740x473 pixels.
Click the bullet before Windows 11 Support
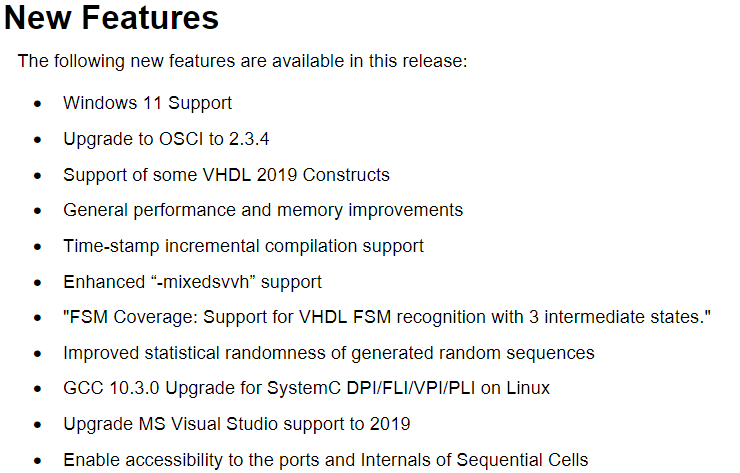pyautogui.click(x=38, y=104)
